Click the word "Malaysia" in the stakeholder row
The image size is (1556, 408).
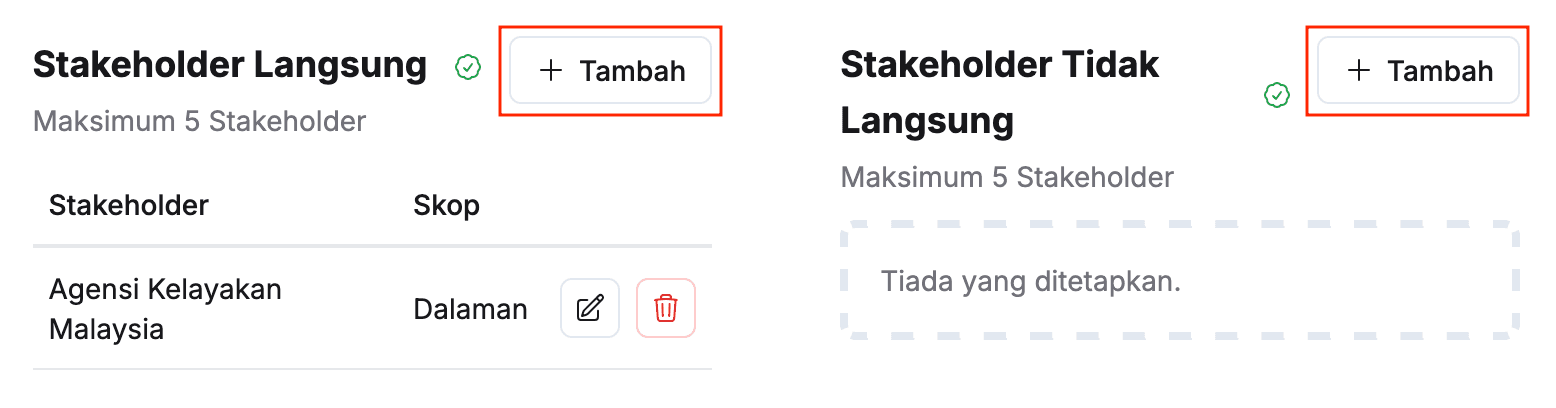pyautogui.click(x=106, y=329)
